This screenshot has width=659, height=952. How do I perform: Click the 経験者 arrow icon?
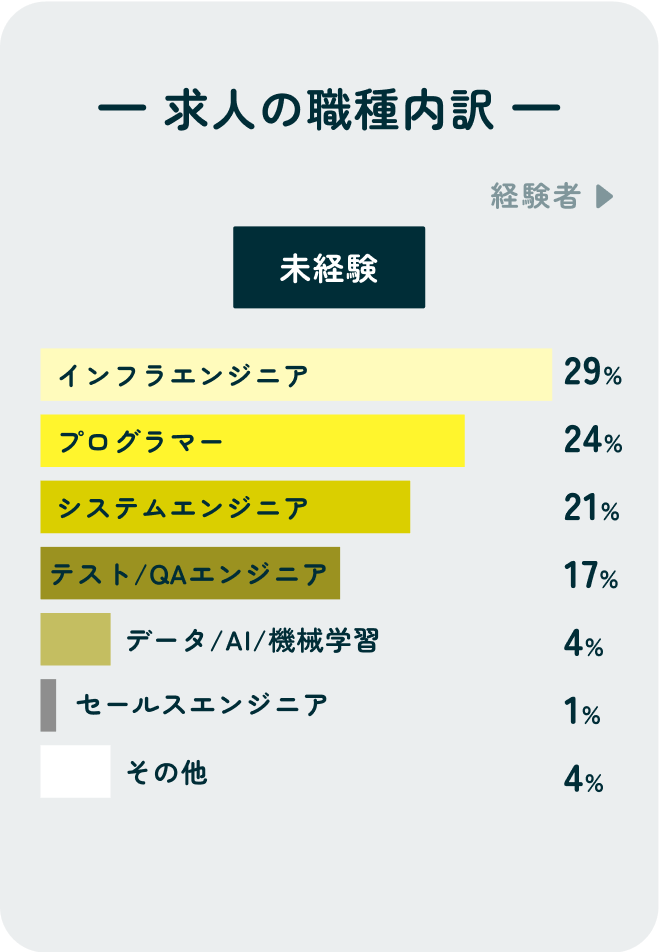point(604,196)
